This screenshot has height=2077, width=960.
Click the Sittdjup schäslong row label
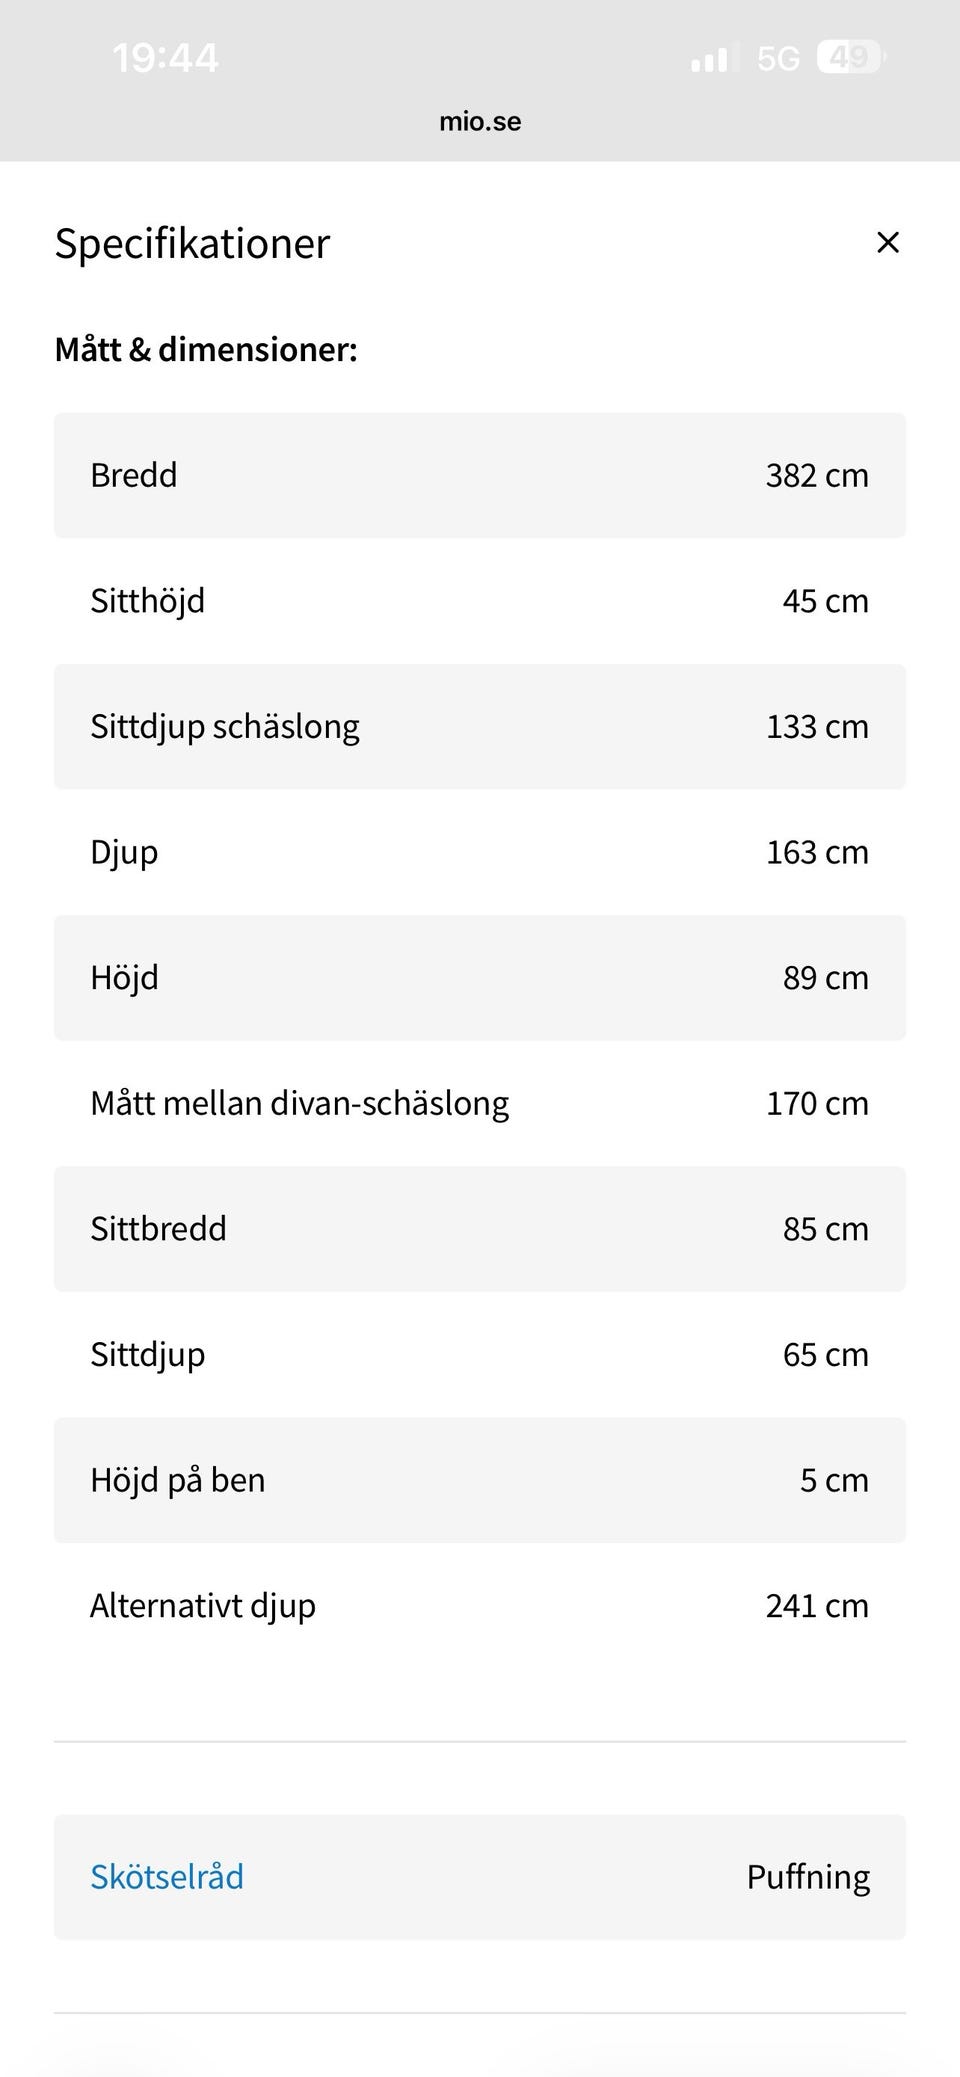click(x=225, y=727)
